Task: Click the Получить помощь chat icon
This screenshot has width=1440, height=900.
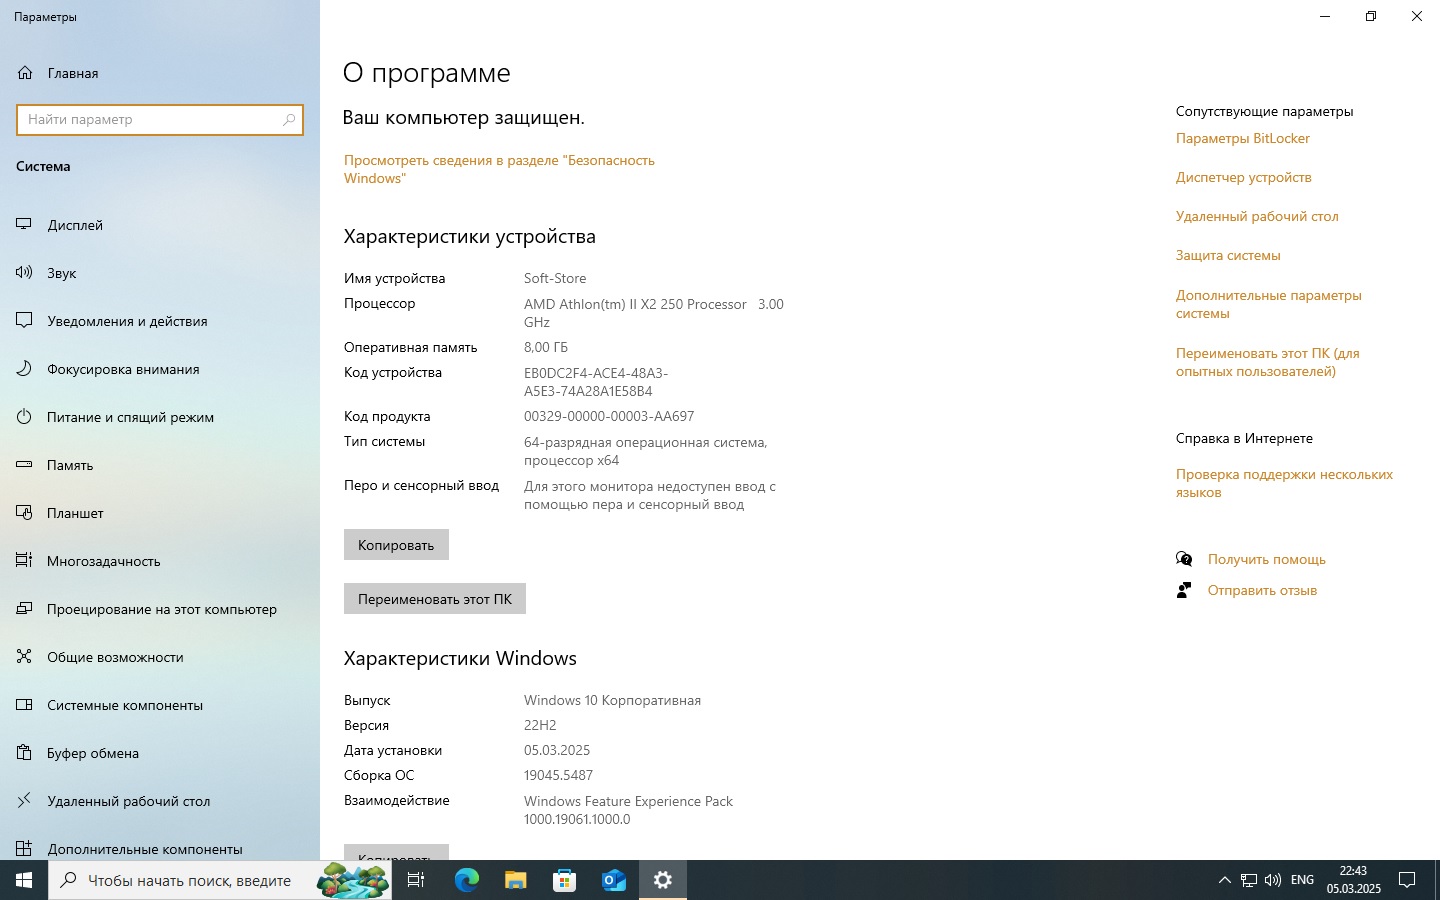Action: tap(1184, 559)
